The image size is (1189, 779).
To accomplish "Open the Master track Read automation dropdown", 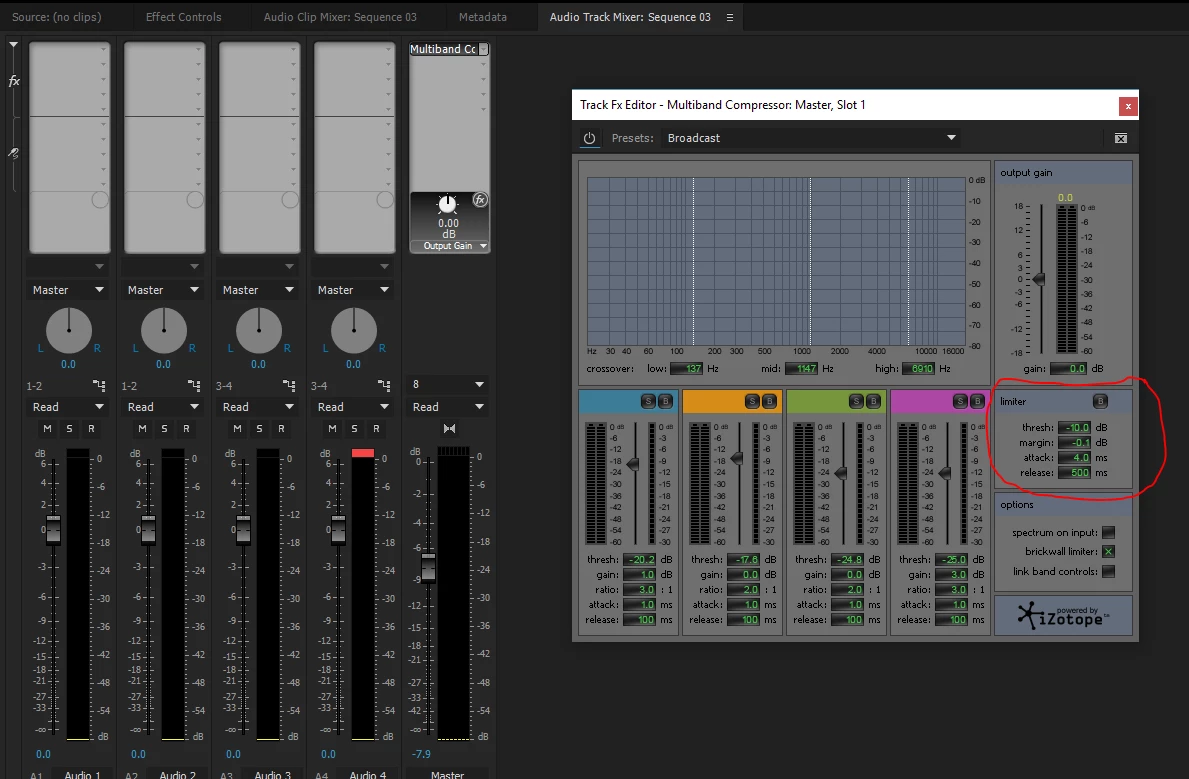I will 448,407.
